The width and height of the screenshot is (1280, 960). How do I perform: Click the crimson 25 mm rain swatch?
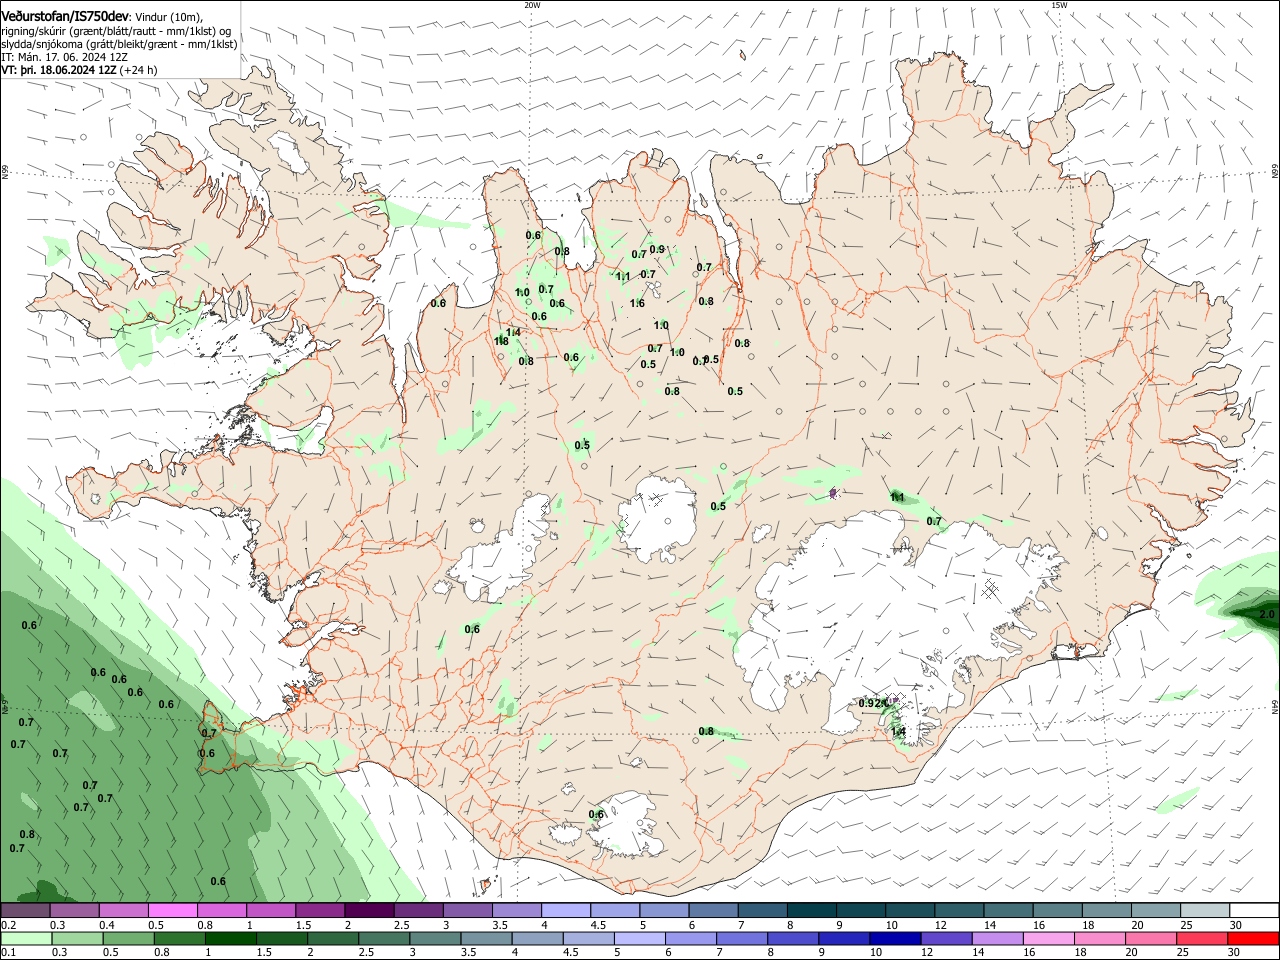click(x=1203, y=938)
